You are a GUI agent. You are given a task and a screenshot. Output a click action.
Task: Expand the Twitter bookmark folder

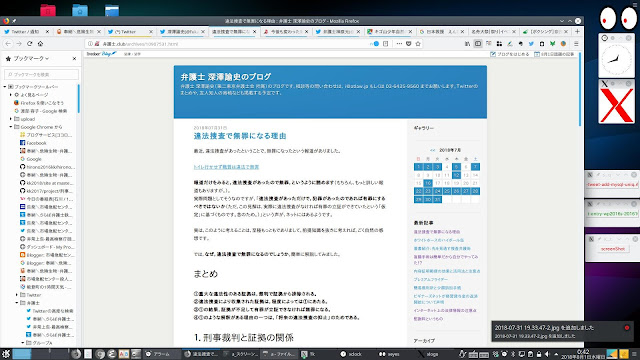[17, 295]
